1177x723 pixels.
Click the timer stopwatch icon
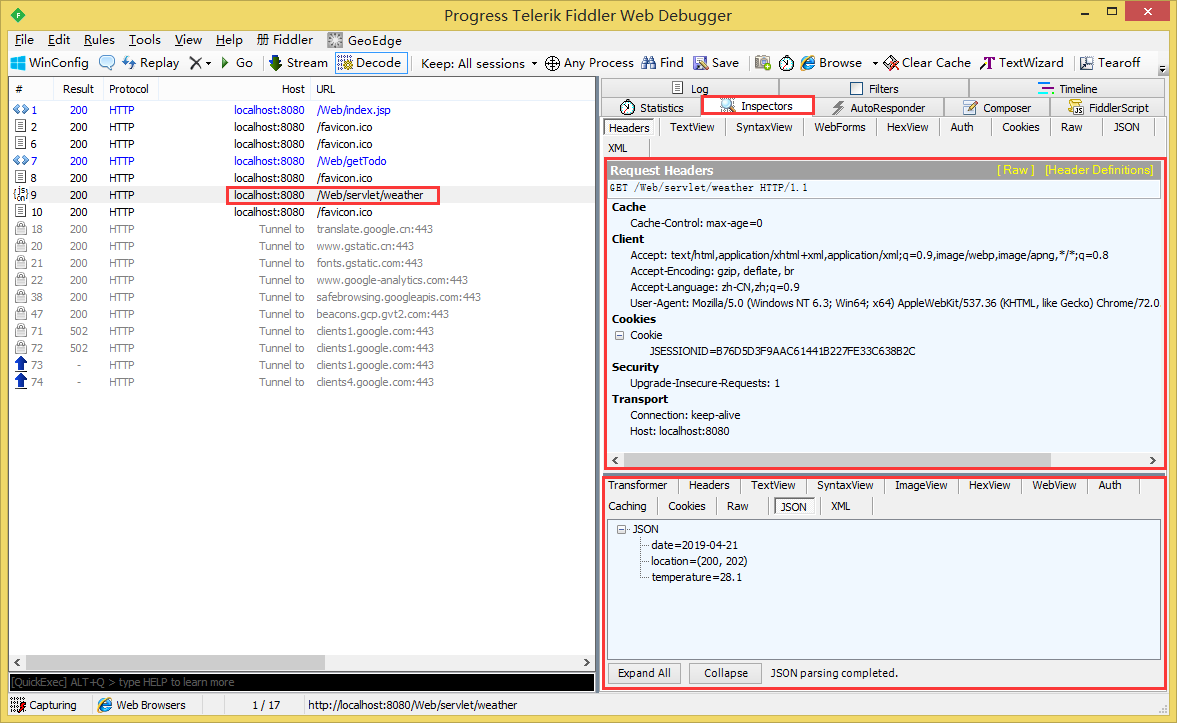pyautogui.click(x=786, y=63)
